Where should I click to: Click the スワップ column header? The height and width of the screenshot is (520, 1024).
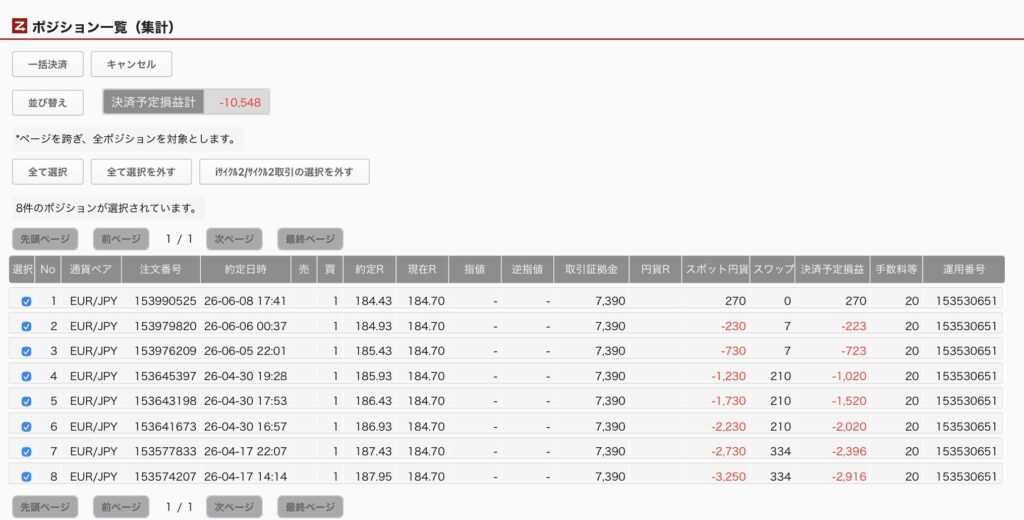coord(773,269)
